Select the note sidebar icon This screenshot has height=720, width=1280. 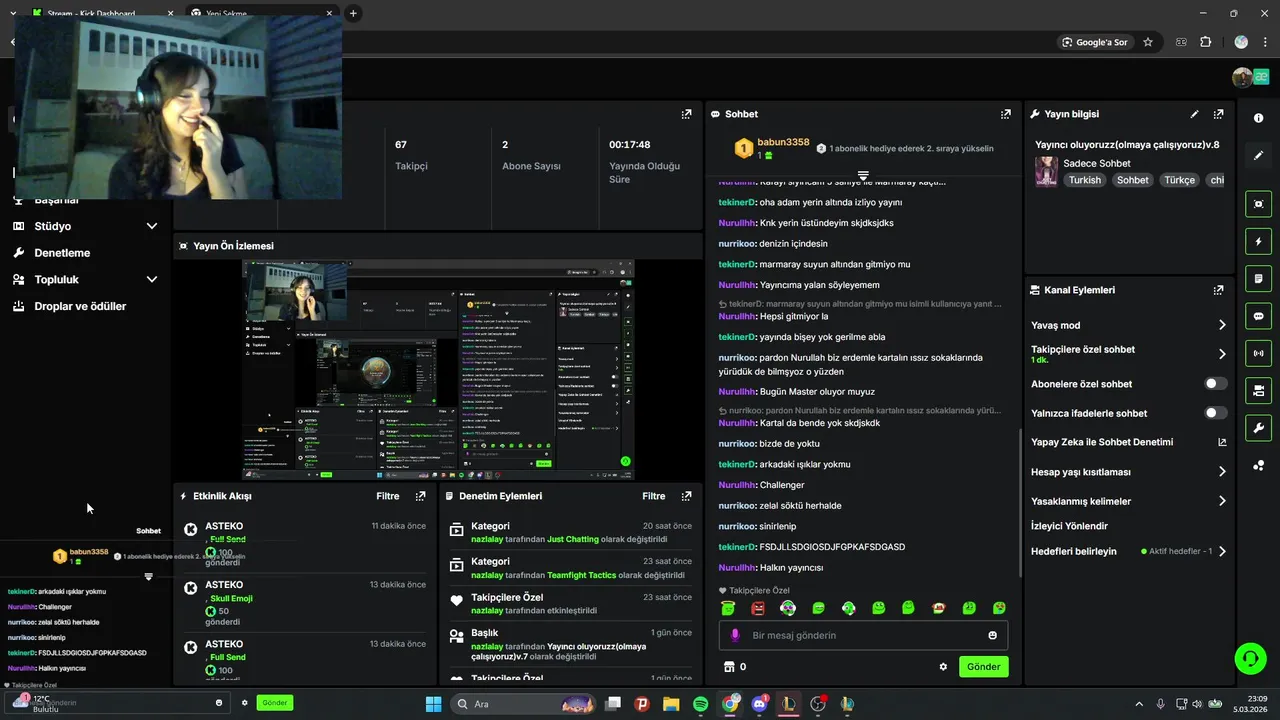[1258, 278]
